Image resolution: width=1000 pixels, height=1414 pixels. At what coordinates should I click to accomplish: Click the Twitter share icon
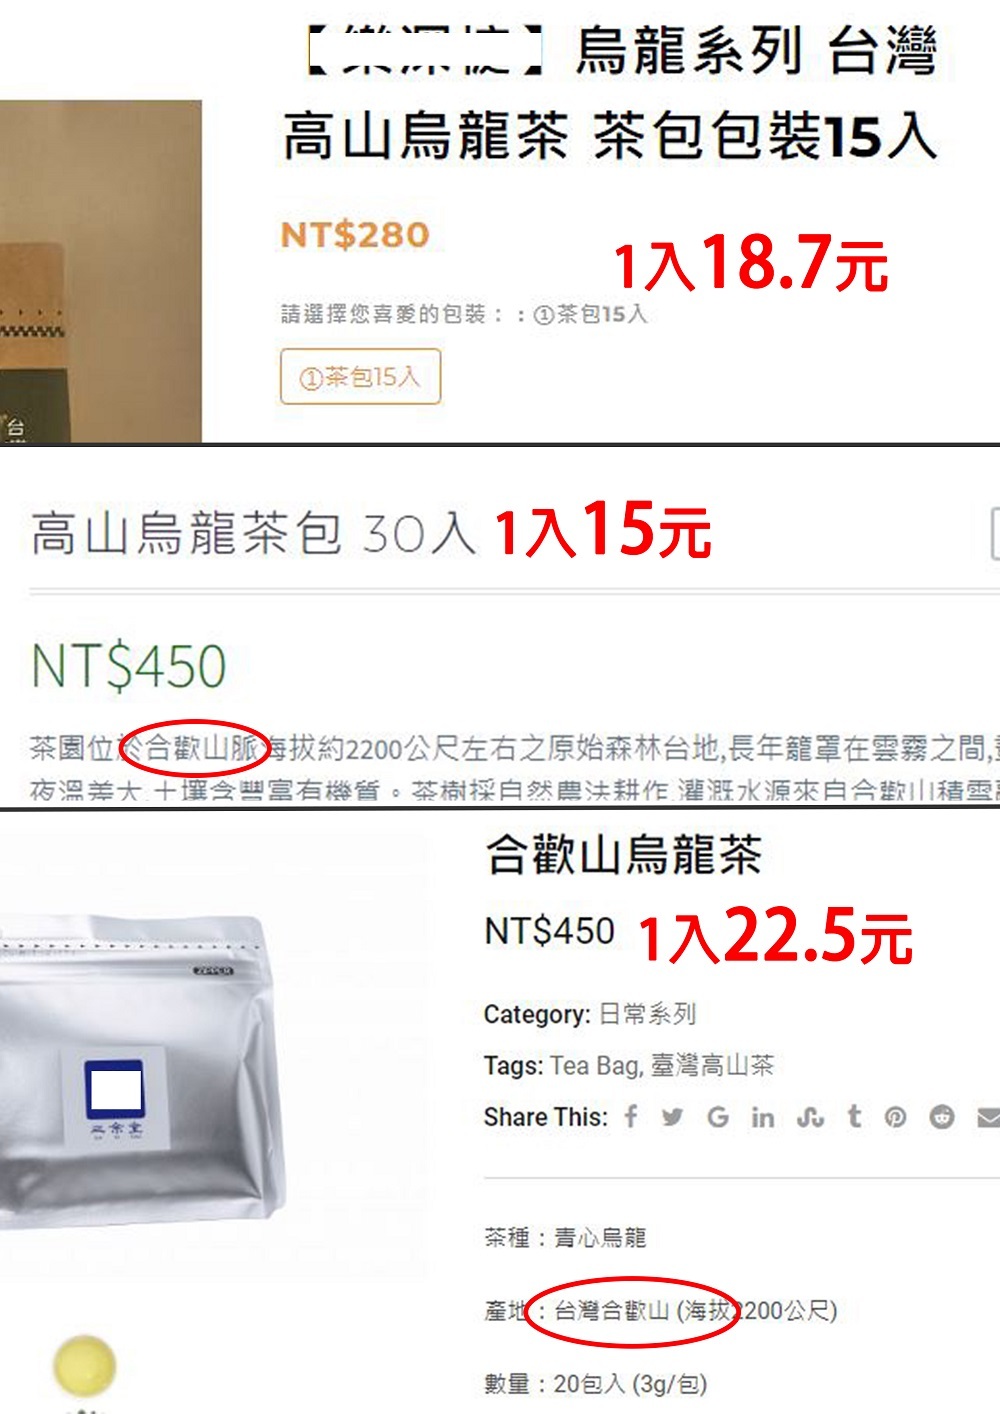(x=673, y=1117)
